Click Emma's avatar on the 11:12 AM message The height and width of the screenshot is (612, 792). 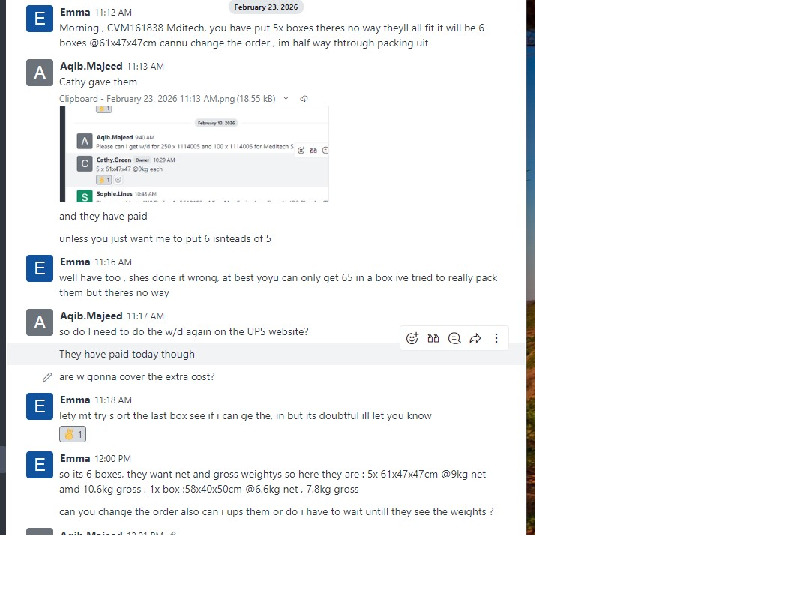[x=39, y=19]
